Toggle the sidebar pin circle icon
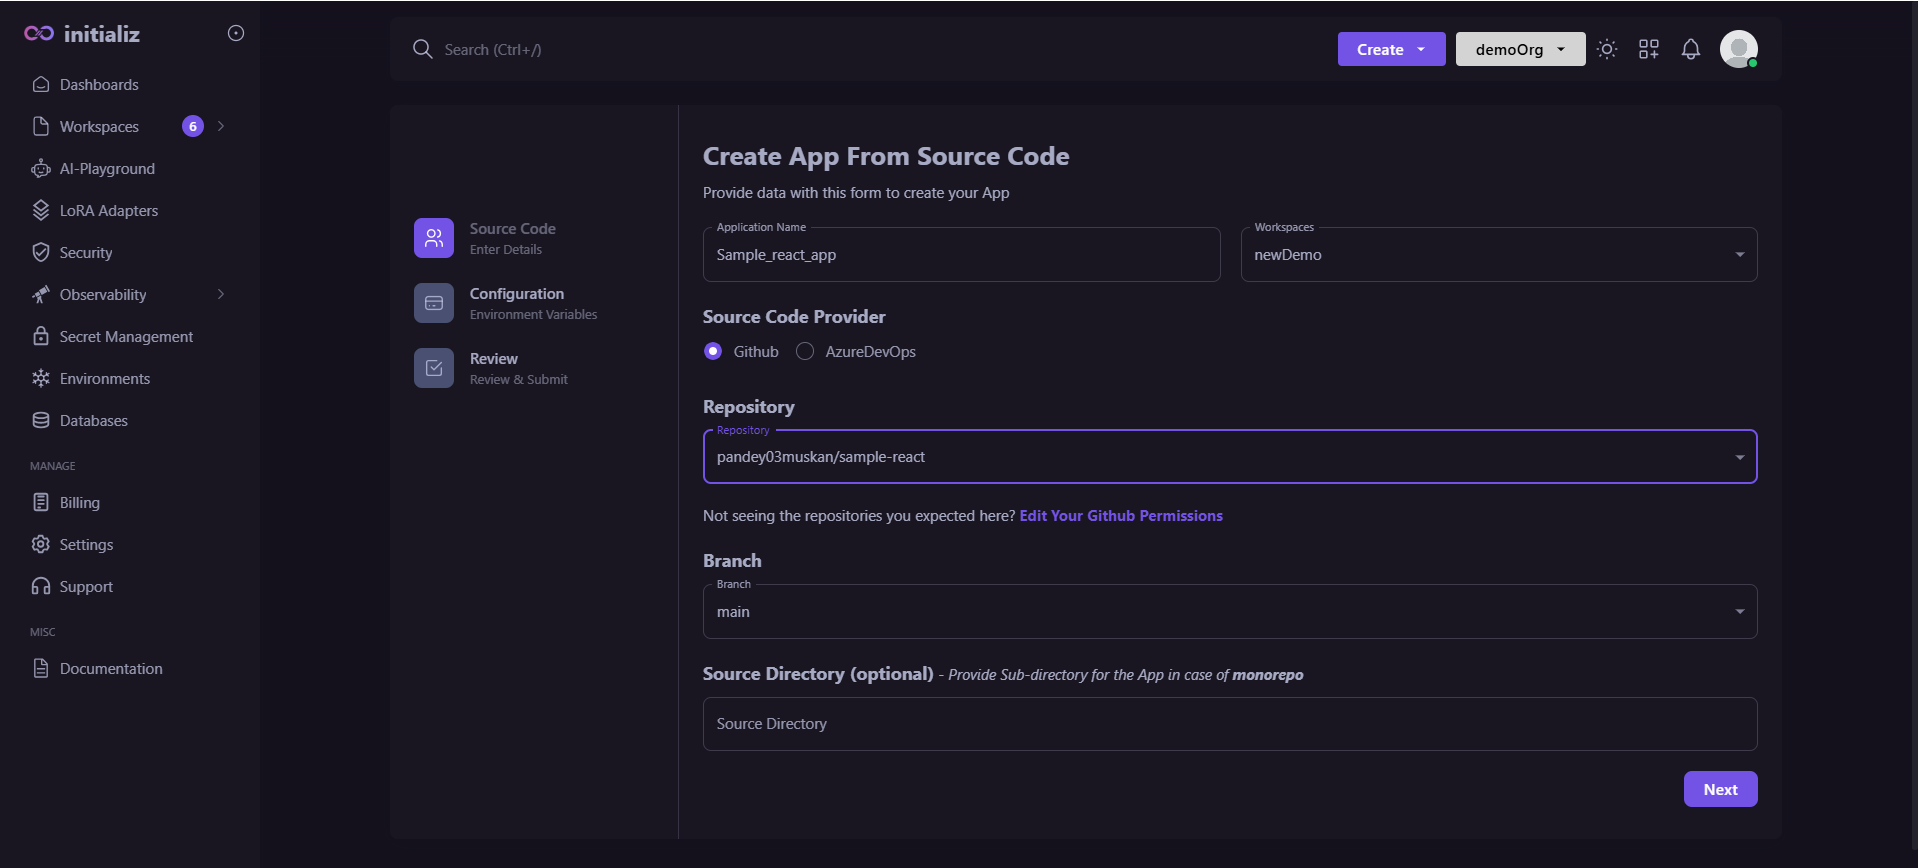Image resolution: width=1918 pixels, height=868 pixels. [236, 33]
